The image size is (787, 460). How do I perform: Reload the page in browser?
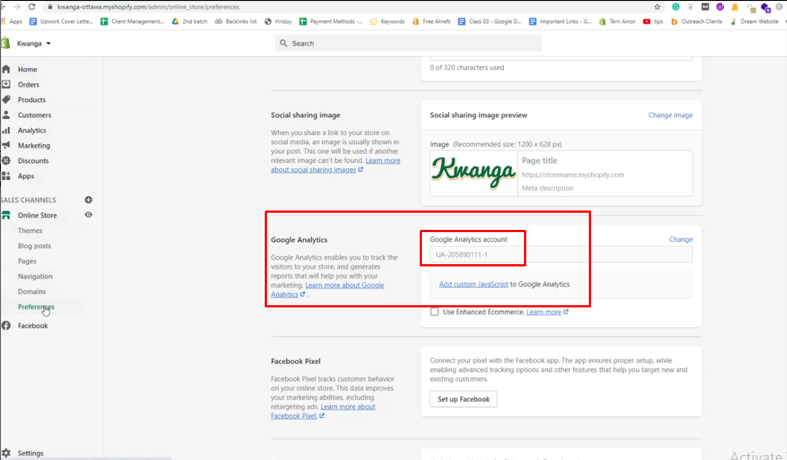(x=32, y=7)
